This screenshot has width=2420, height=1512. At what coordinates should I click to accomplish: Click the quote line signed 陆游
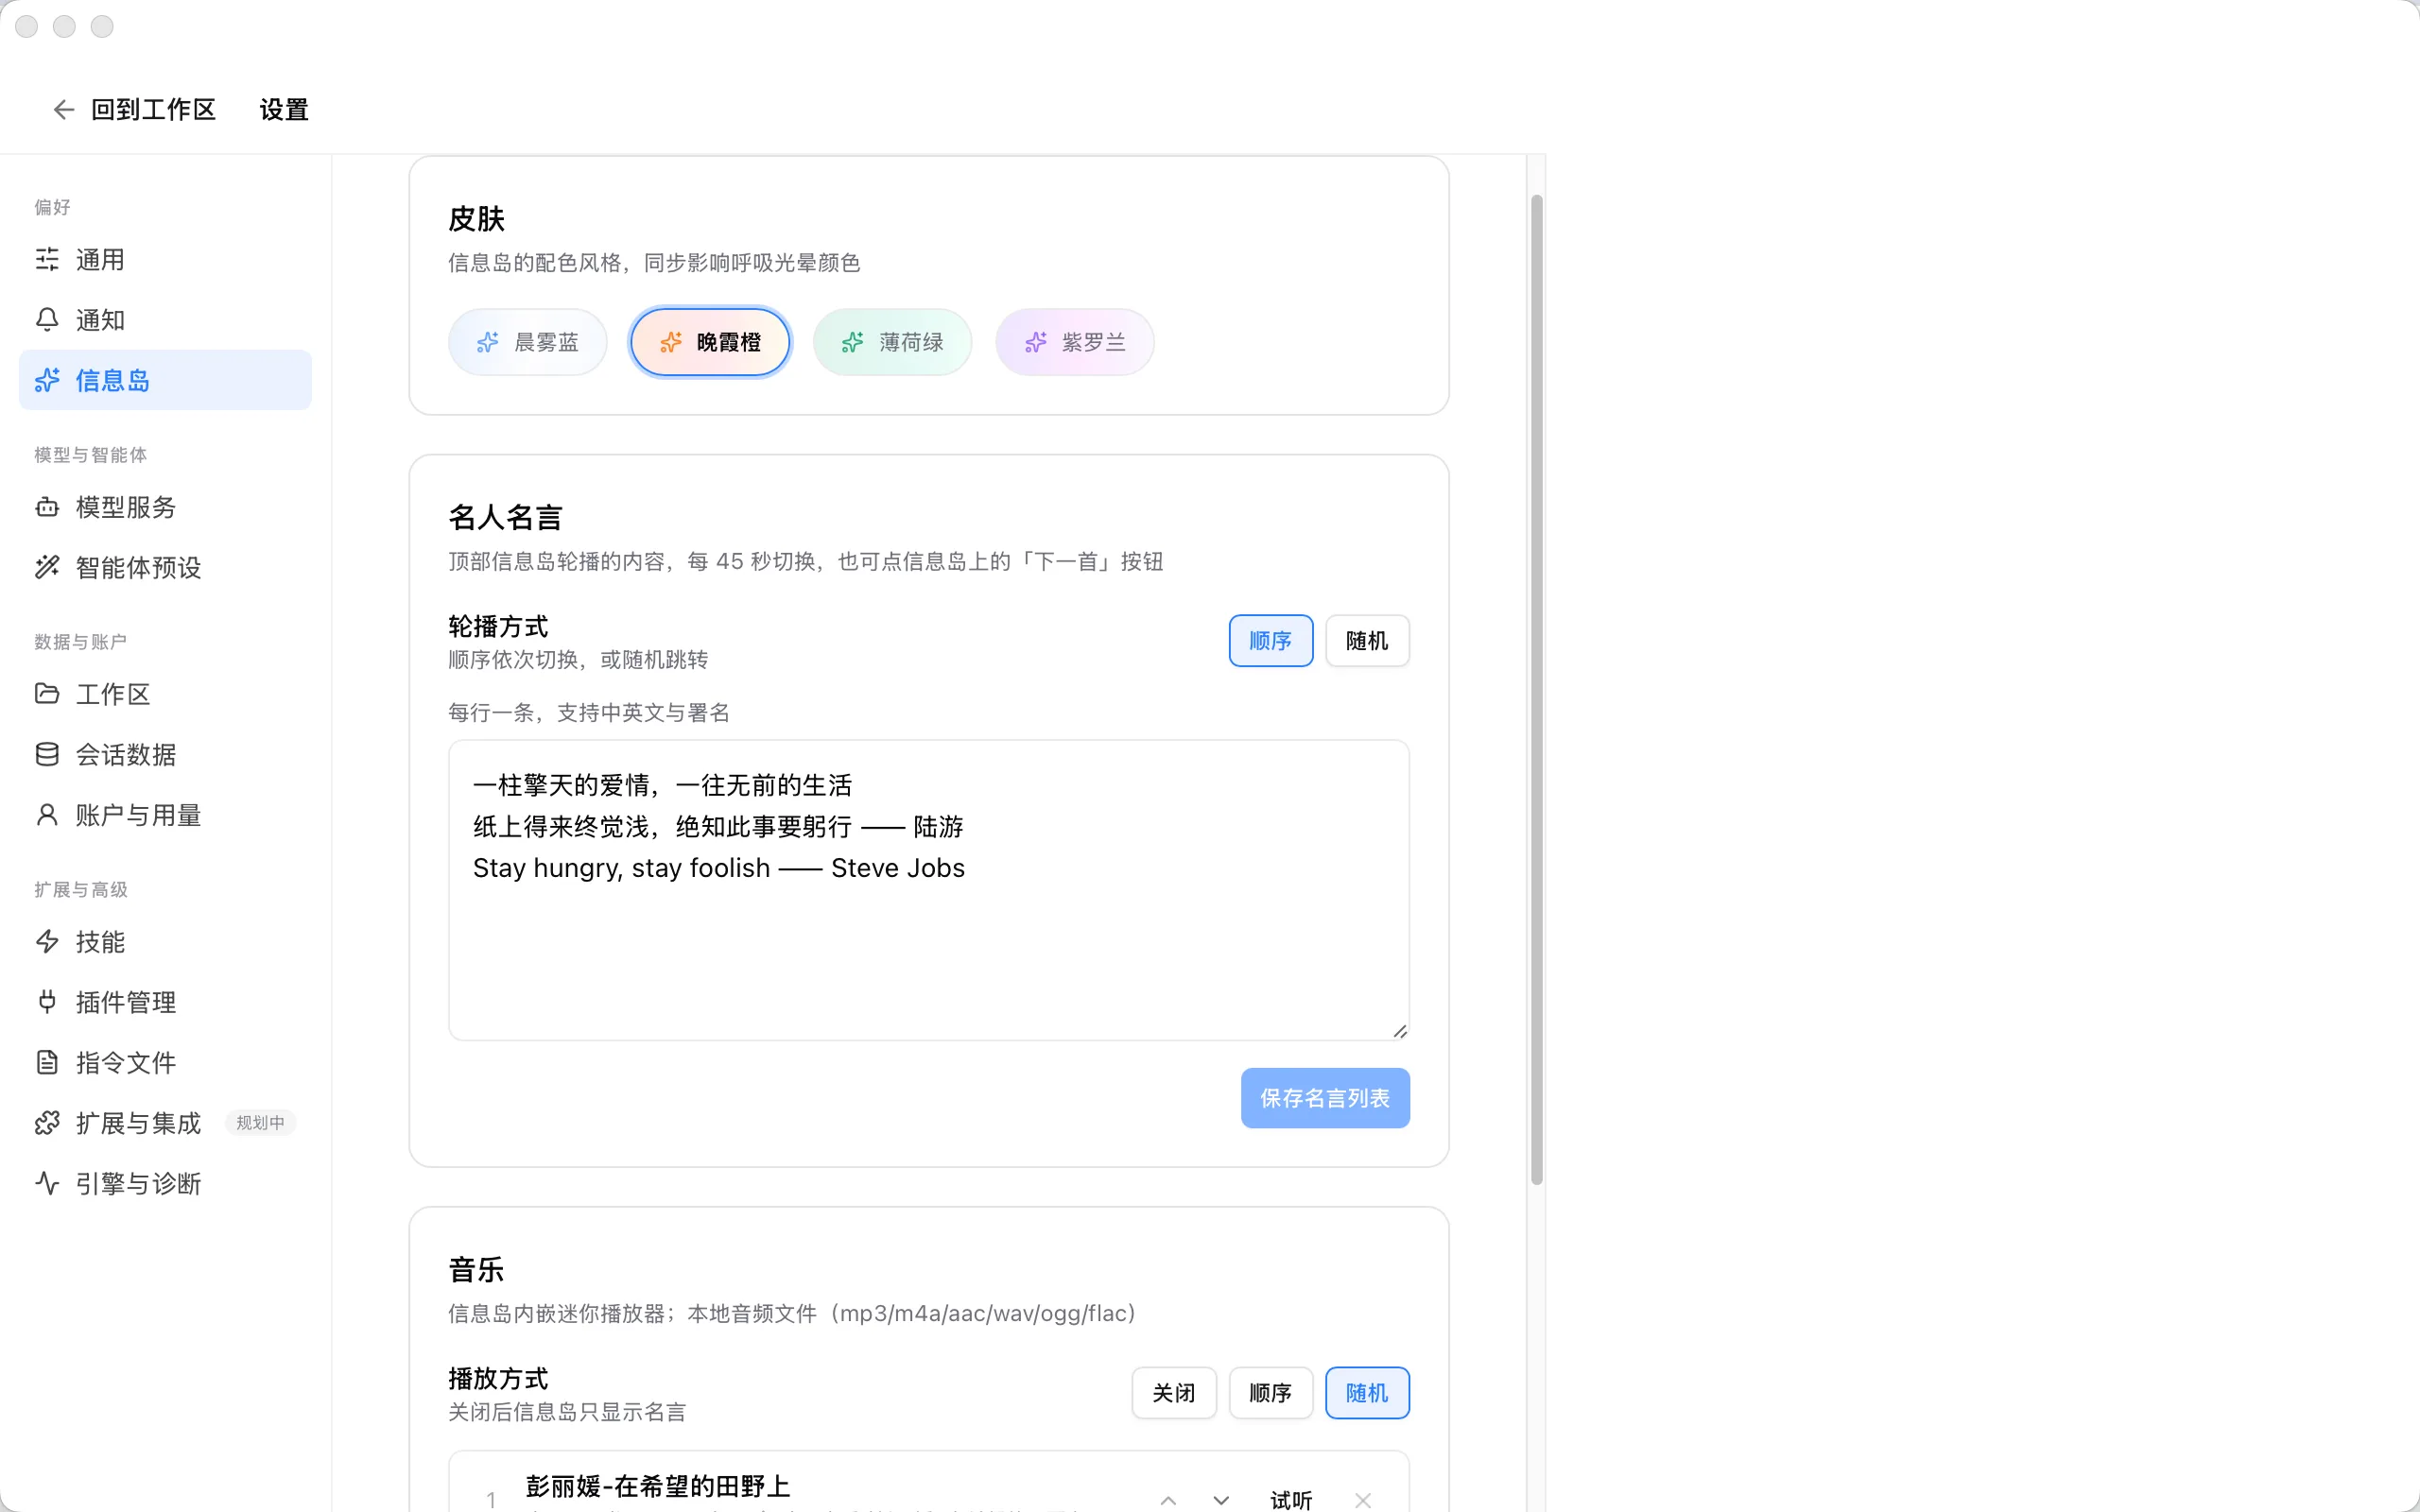point(718,827)
